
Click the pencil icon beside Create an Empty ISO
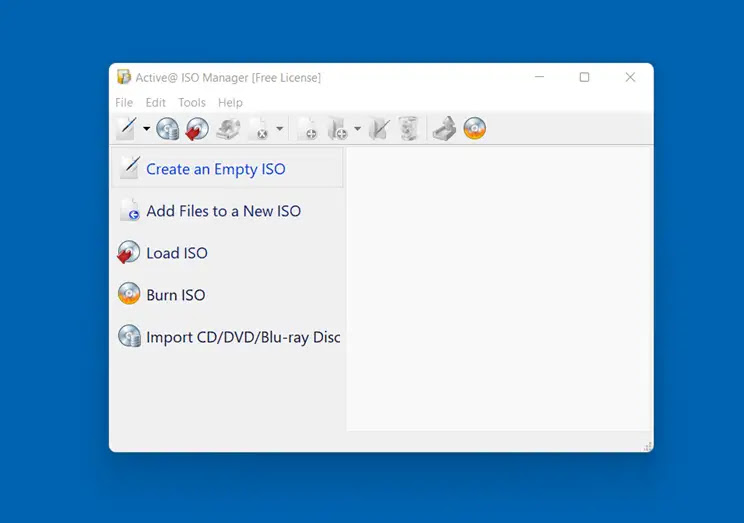(130, 167)
